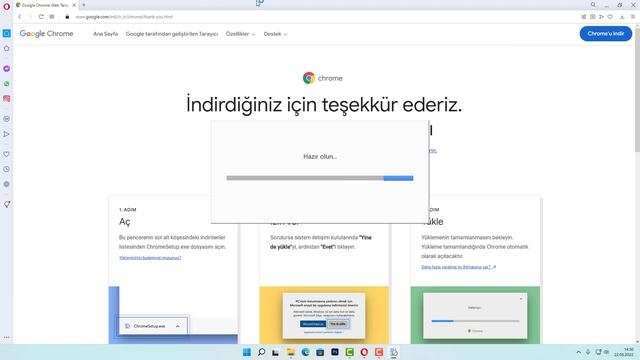Open Instagram in the Opera sidebar
Screen dimensions: 640x360
tap(7, 98)
